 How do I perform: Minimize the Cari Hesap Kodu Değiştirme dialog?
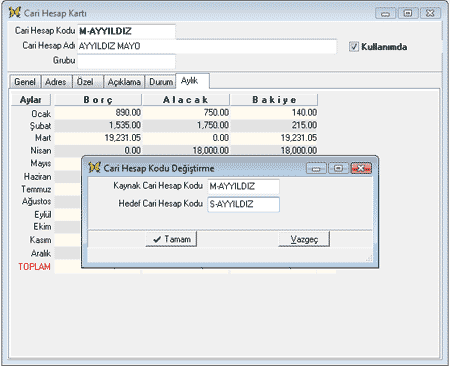[x=316, y=168]
